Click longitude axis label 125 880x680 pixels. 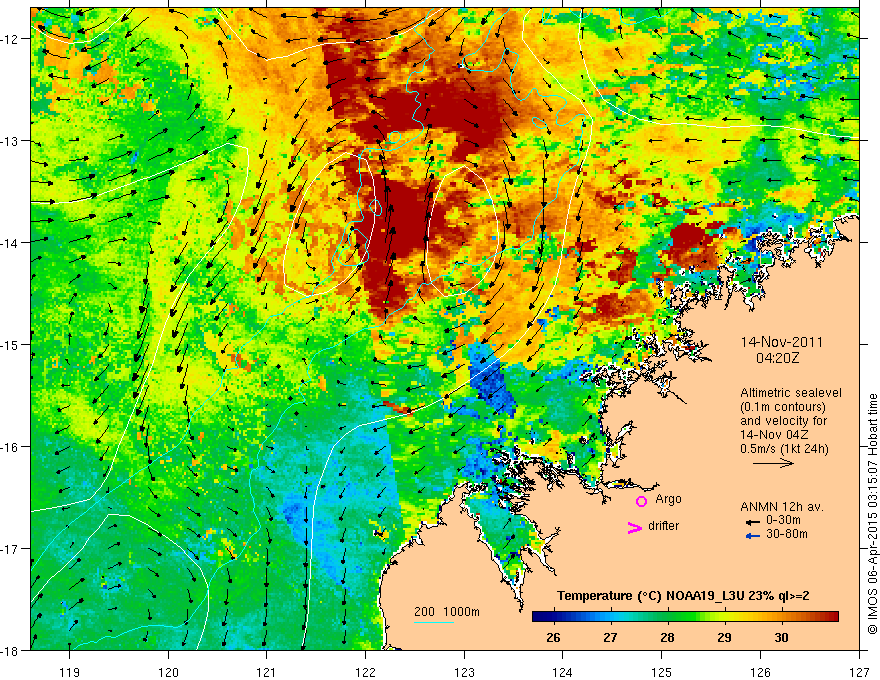[662, 672]
